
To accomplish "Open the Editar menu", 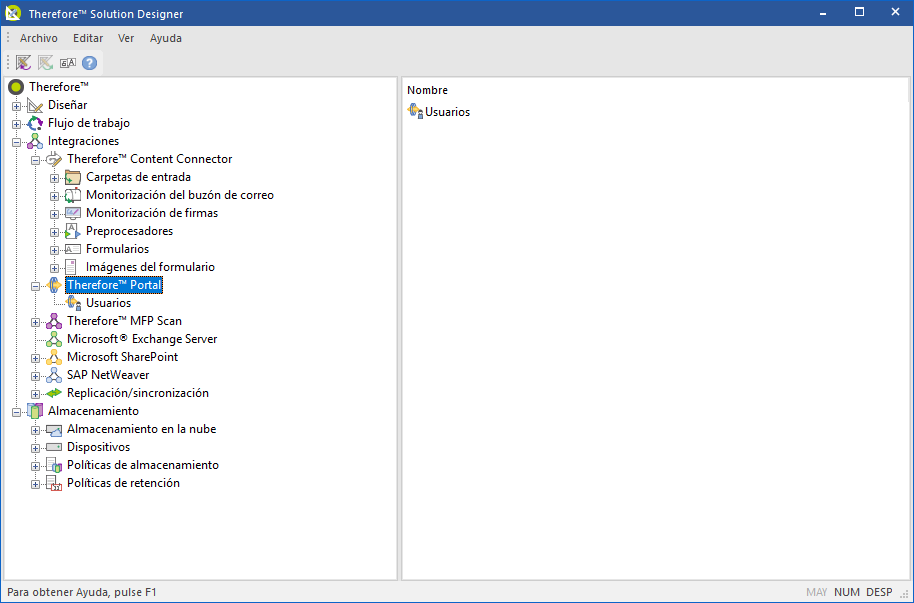I will [88, 38].
